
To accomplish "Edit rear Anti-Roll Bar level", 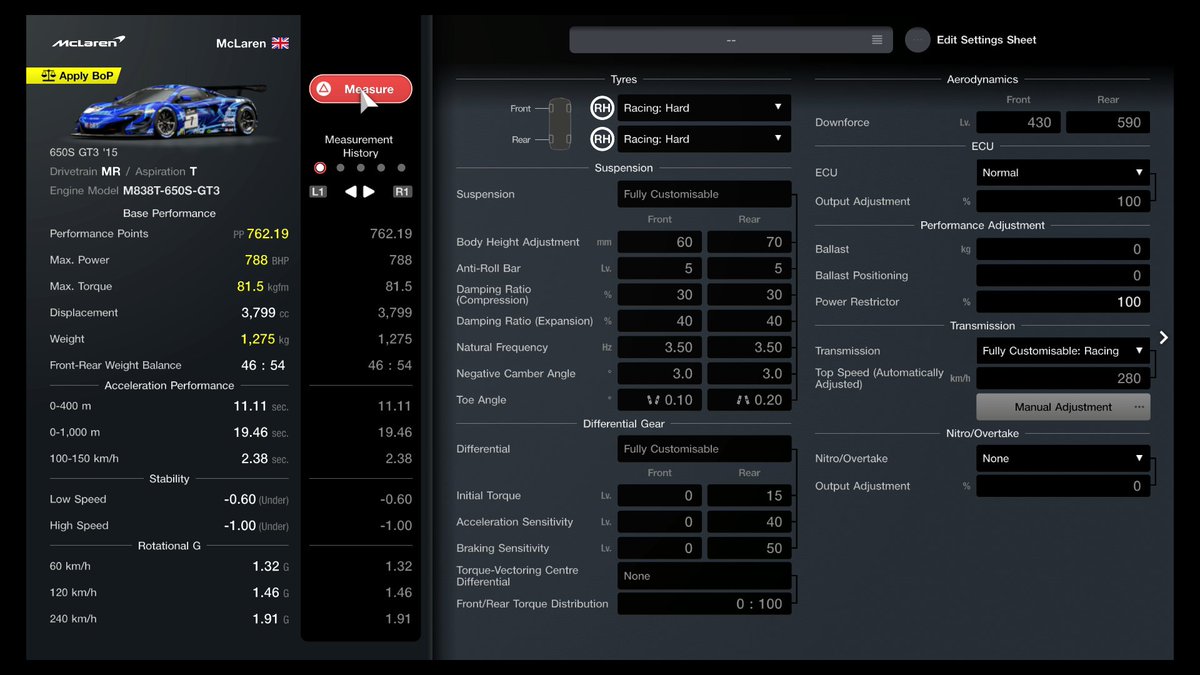I will coord(749,268).
